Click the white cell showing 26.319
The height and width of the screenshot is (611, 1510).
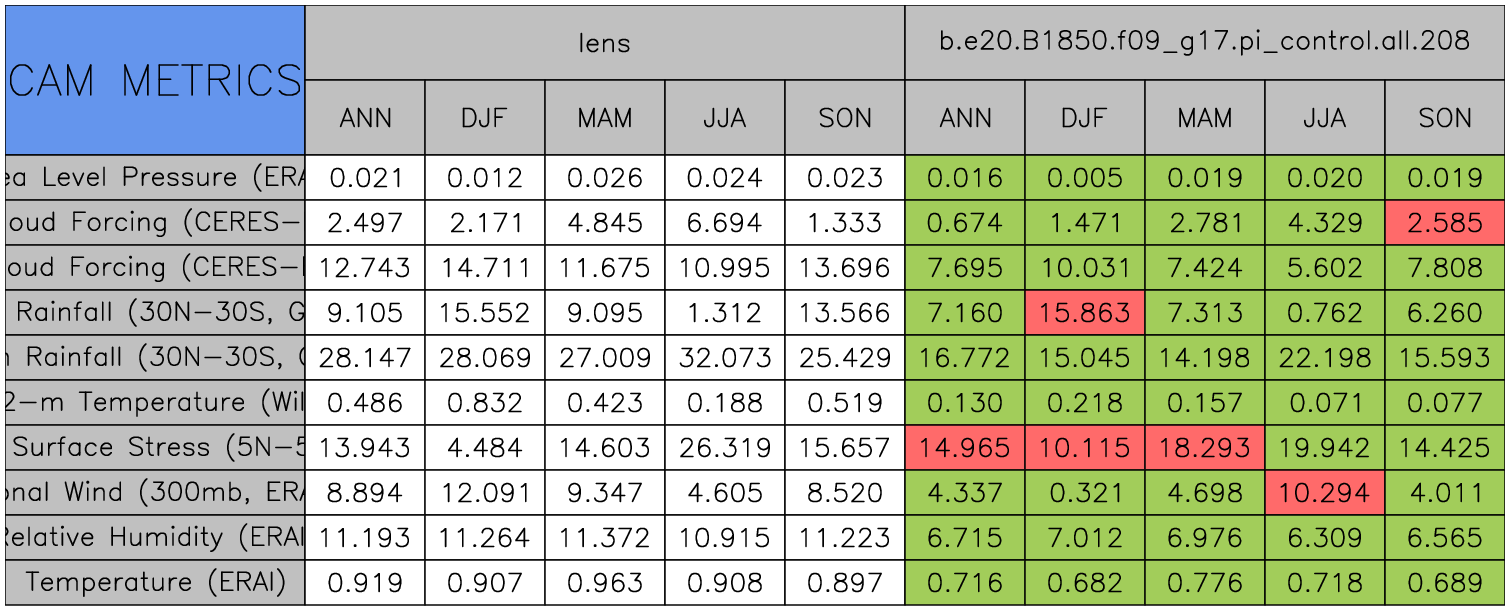click(x=725, y=448)
